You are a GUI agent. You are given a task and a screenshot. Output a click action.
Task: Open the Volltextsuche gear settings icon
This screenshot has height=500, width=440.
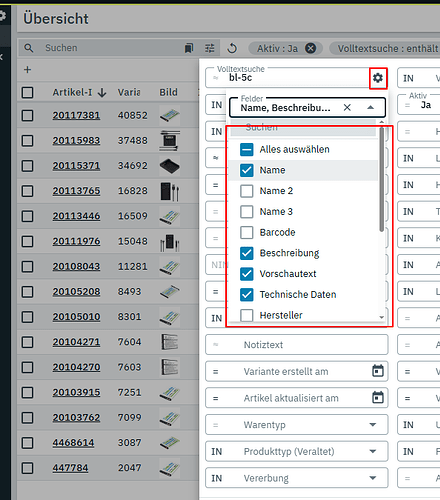(x=378, y=78)
